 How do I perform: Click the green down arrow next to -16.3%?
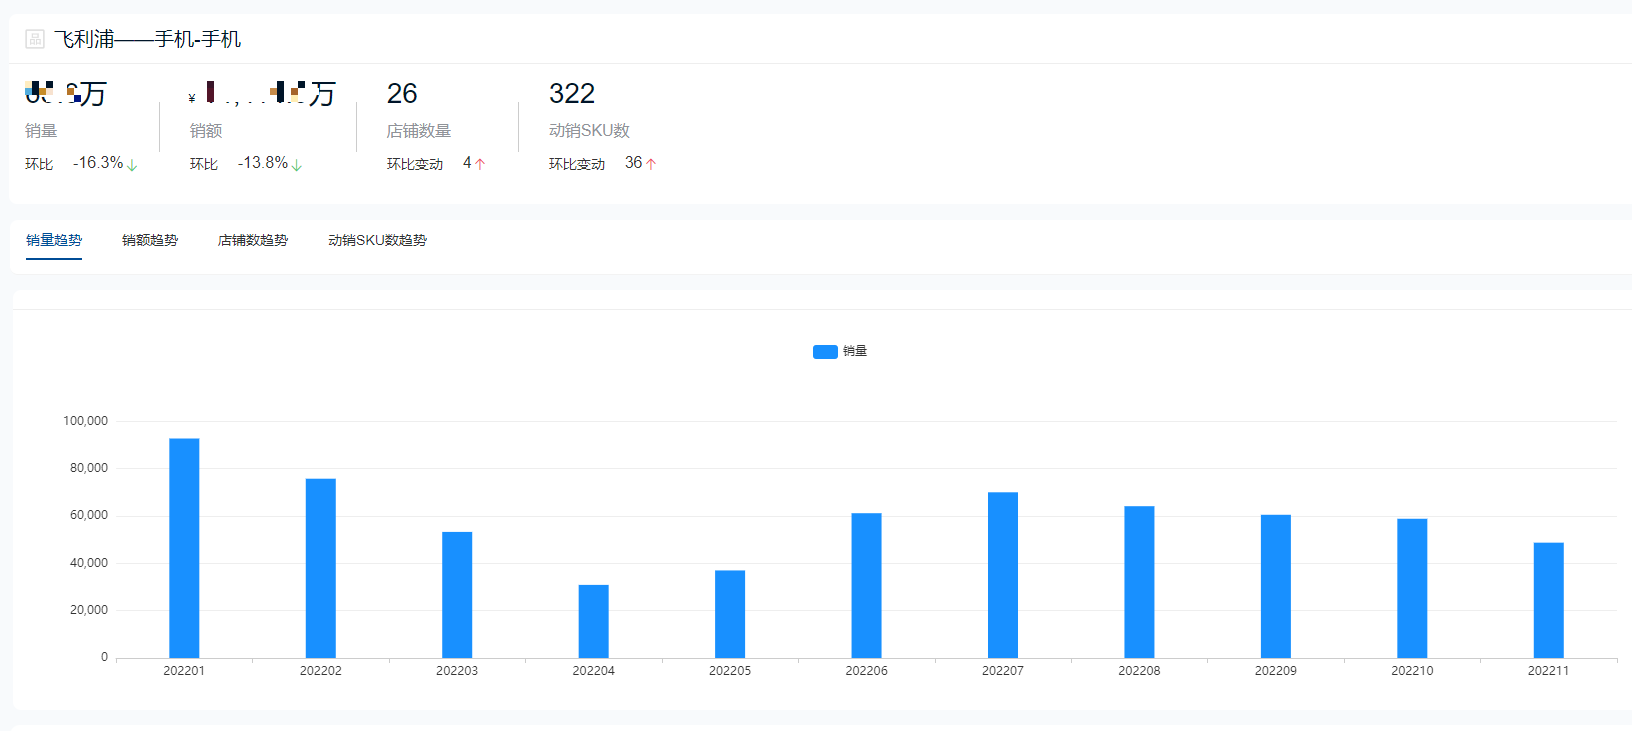pos(132,165)
